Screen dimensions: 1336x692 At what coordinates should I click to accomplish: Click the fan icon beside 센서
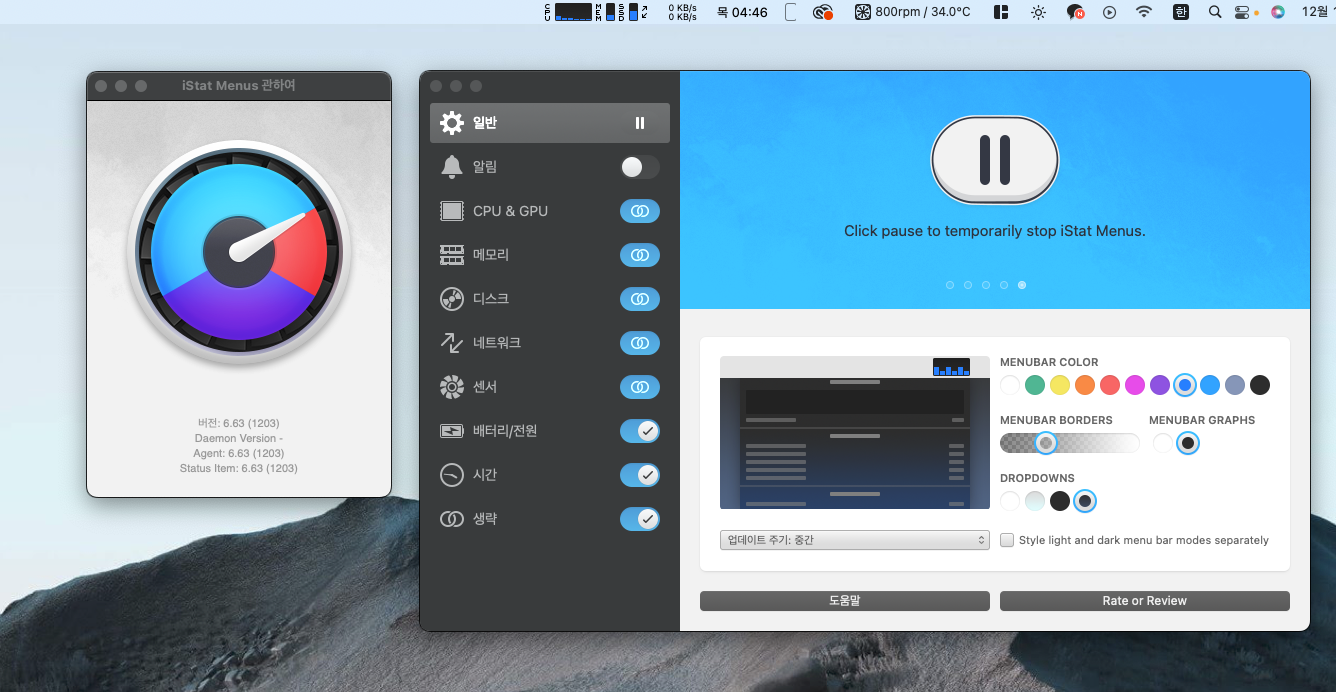[452, 387]
